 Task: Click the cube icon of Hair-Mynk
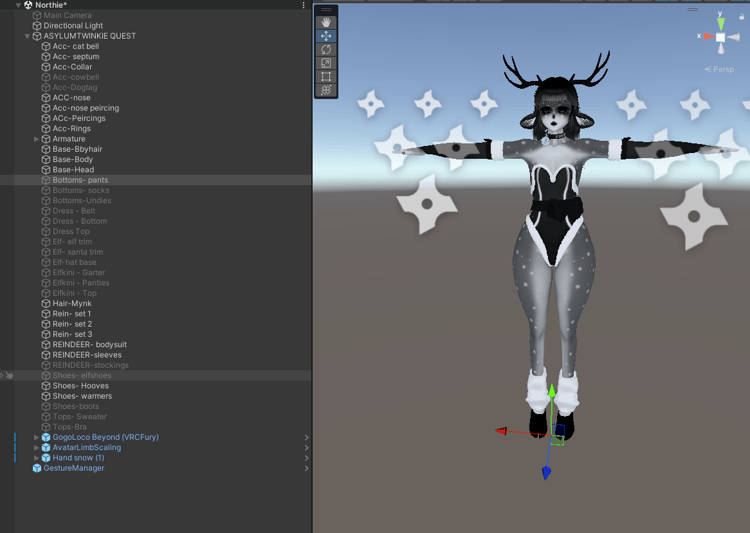click(x=46, y=304)
